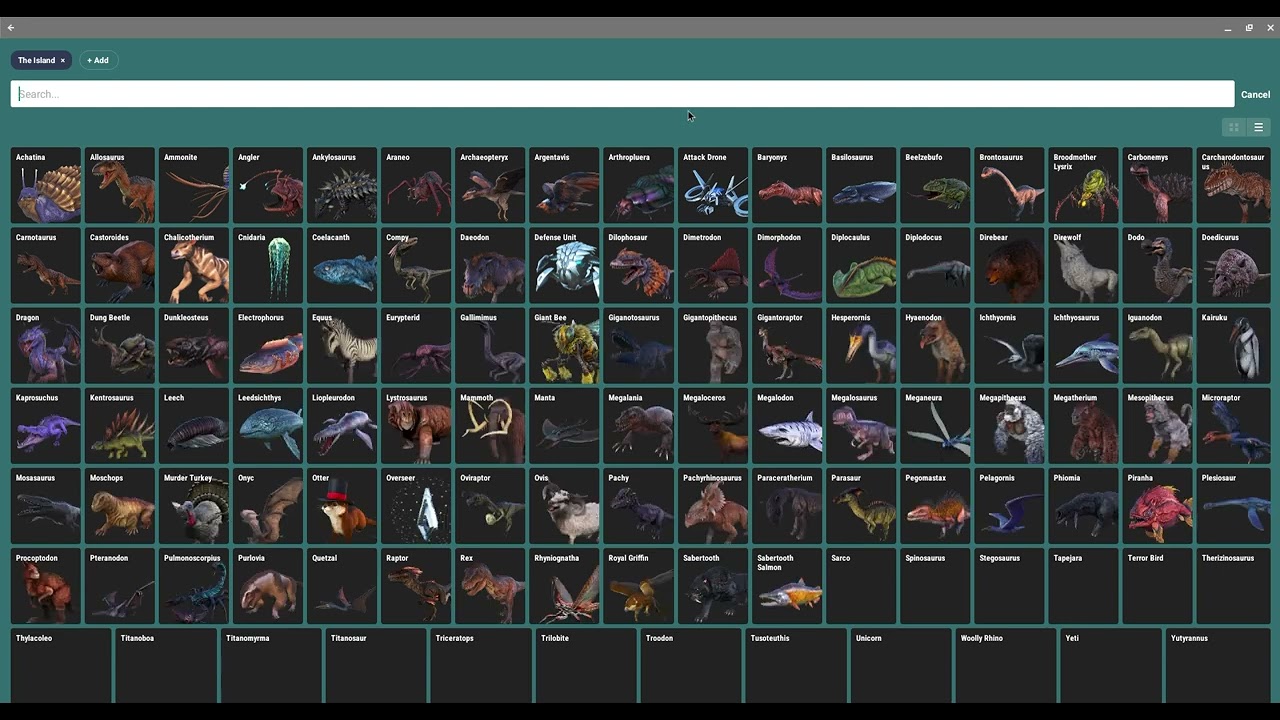Select the Castoroides beaver card

120,265
